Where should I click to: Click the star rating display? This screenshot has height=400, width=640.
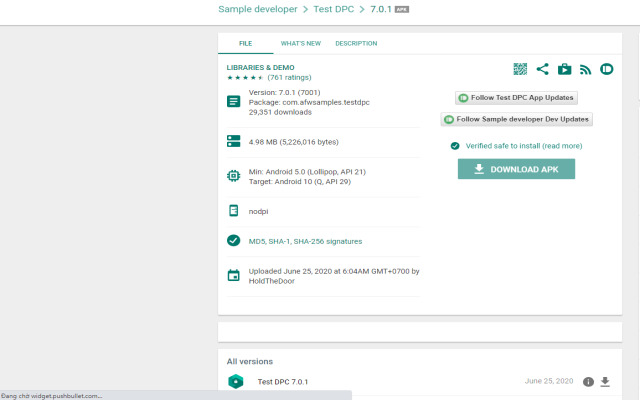click(245, 78)
